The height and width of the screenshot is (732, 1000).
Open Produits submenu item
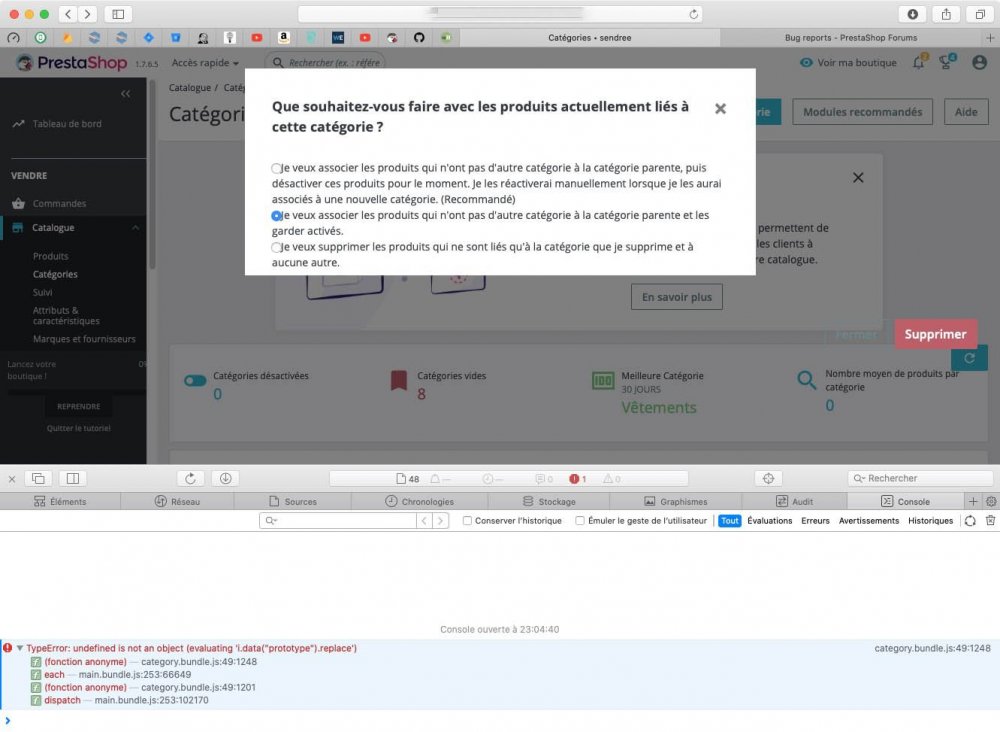click(50, 256)
